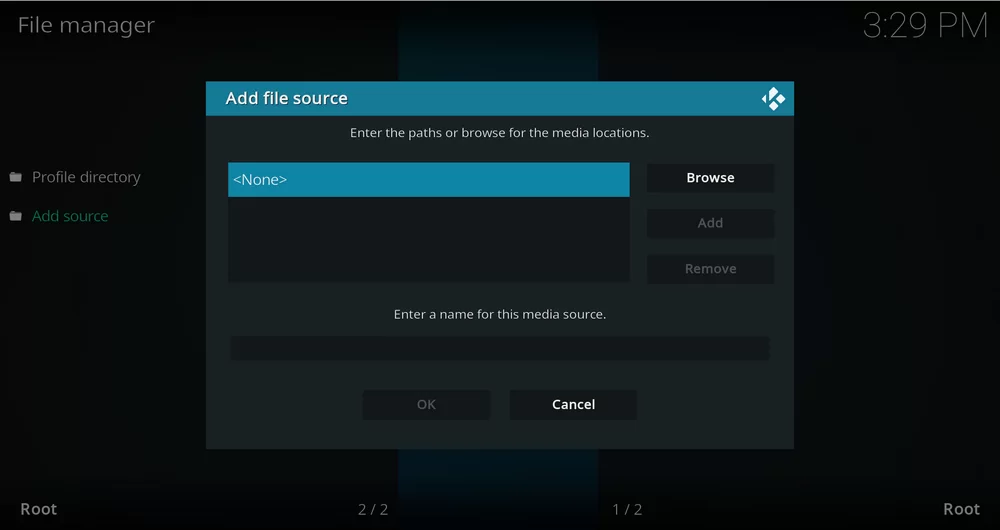Click the folder icon beside Profile directory
This screenshot has height=530, width=1000.
(16, 177)
